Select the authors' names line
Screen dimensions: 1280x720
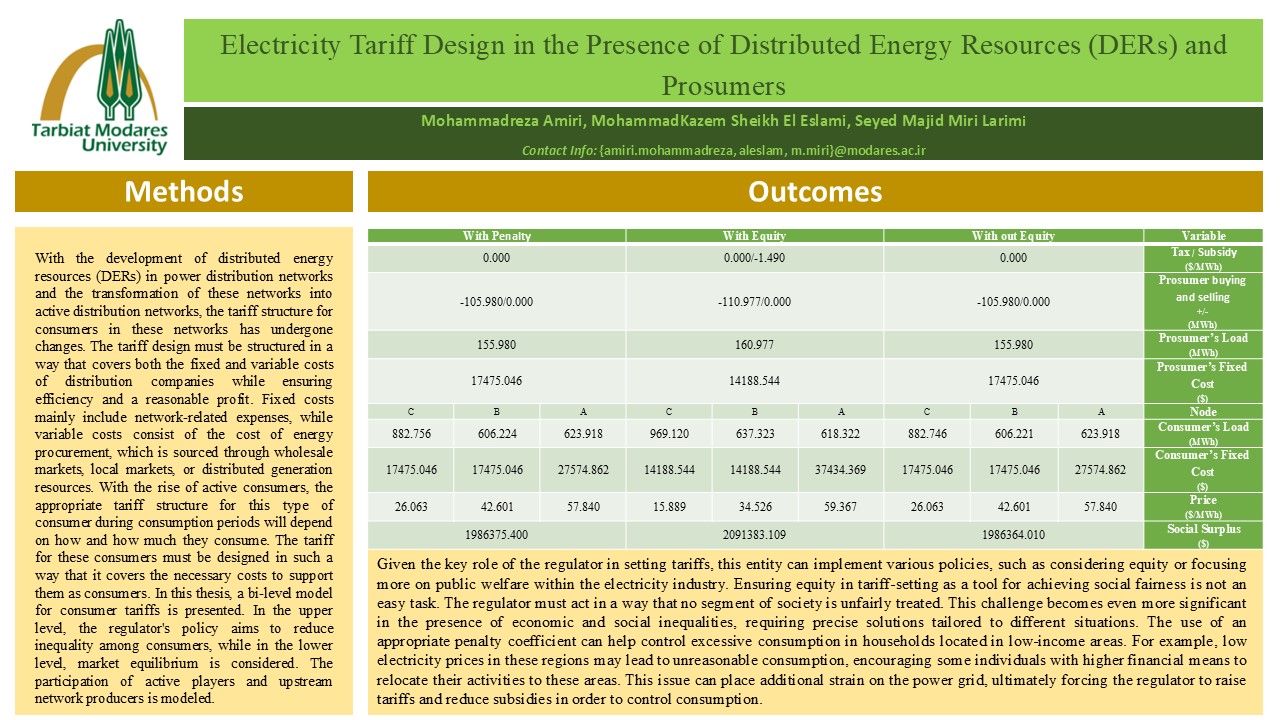point(722,121)
